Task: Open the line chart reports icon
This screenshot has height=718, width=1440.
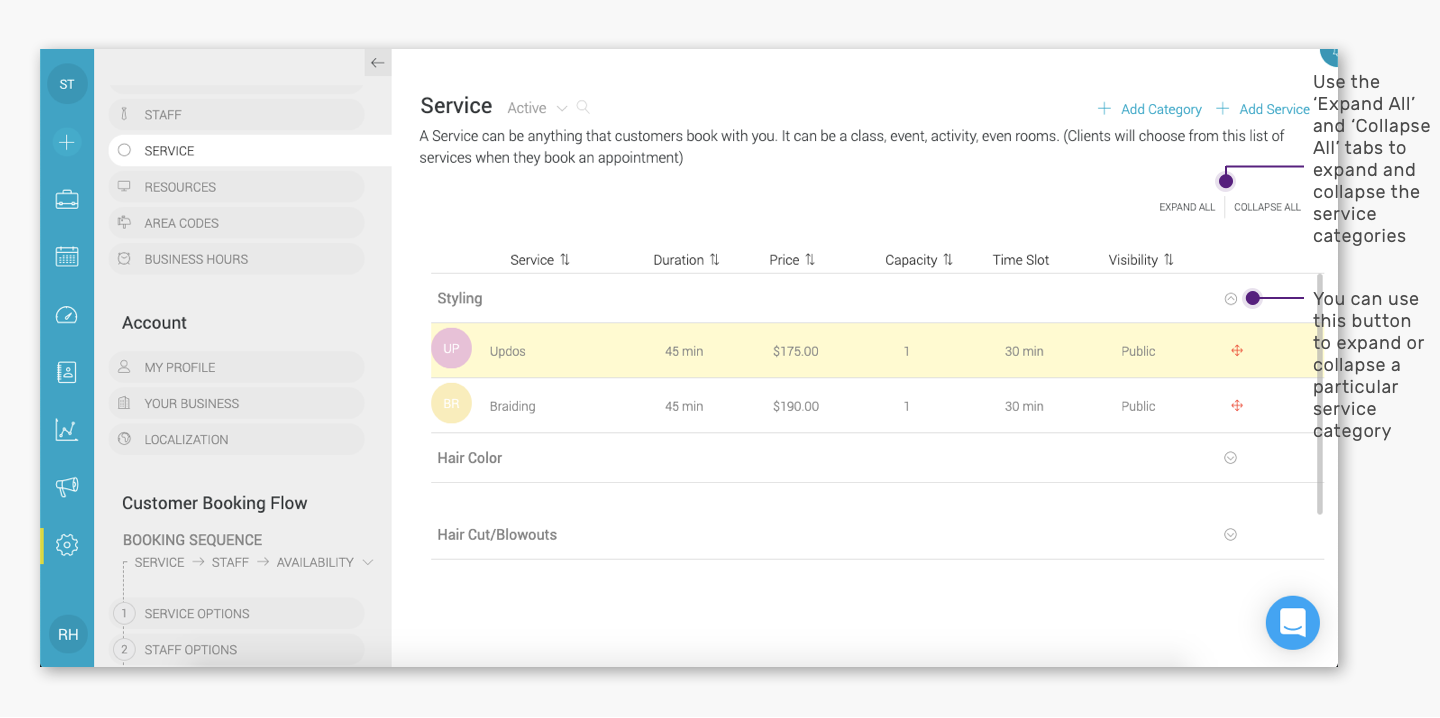Action: 67,430
